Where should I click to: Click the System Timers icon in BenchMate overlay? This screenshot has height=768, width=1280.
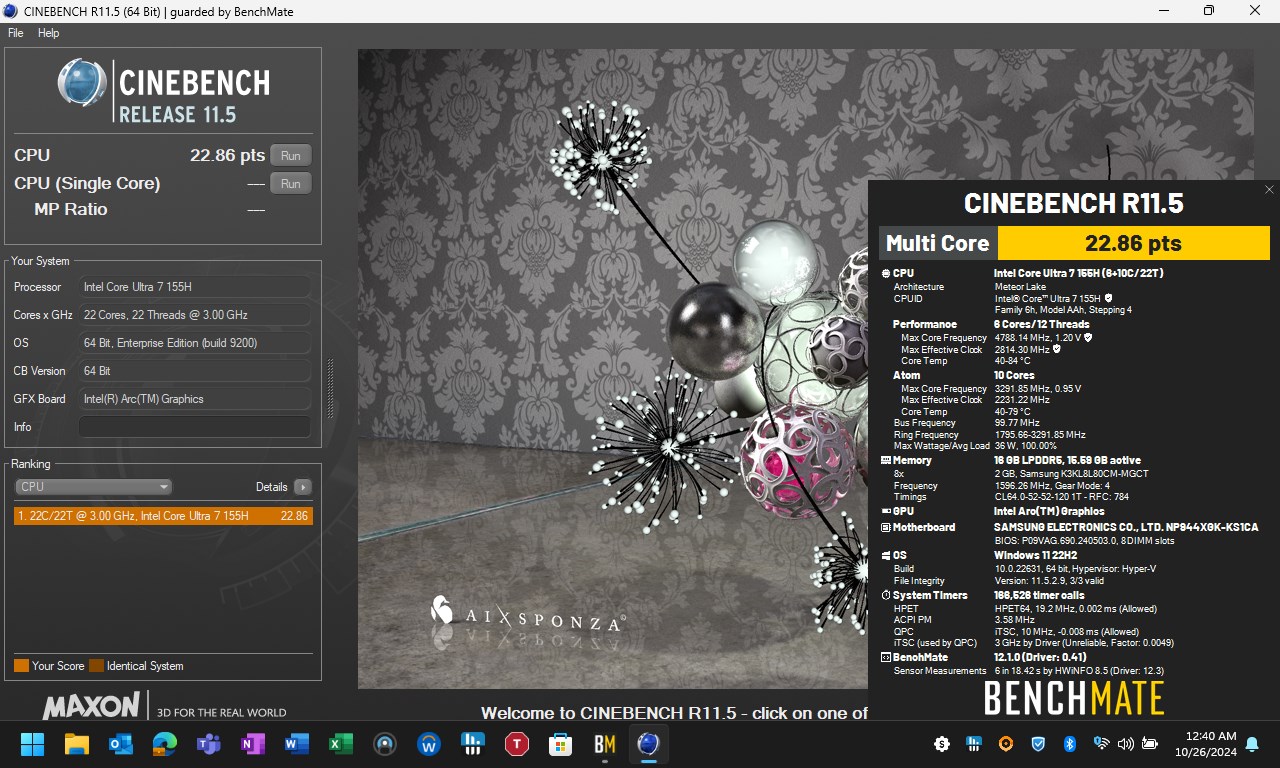coord(886,596)
